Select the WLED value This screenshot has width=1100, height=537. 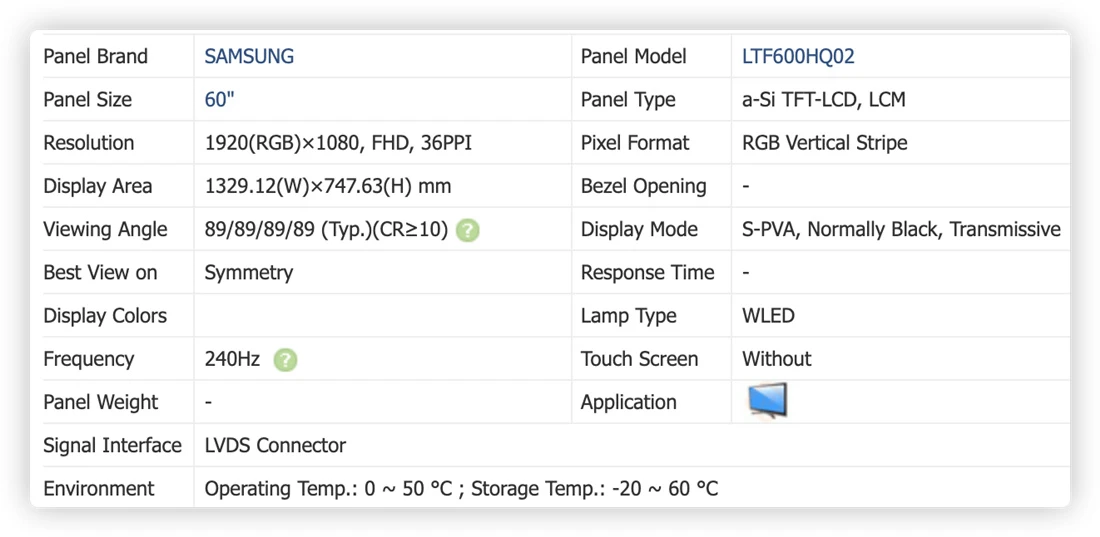tap(768, 316)
